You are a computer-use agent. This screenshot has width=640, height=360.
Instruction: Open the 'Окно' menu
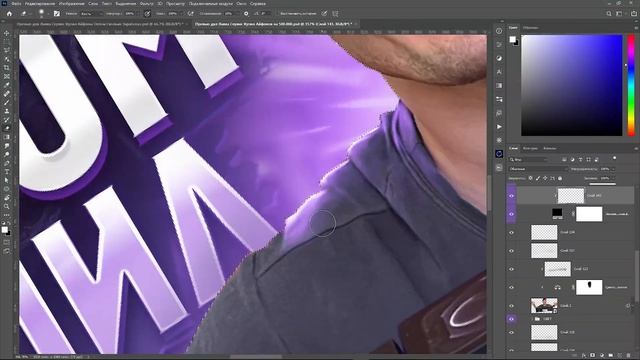coord(241,4)
